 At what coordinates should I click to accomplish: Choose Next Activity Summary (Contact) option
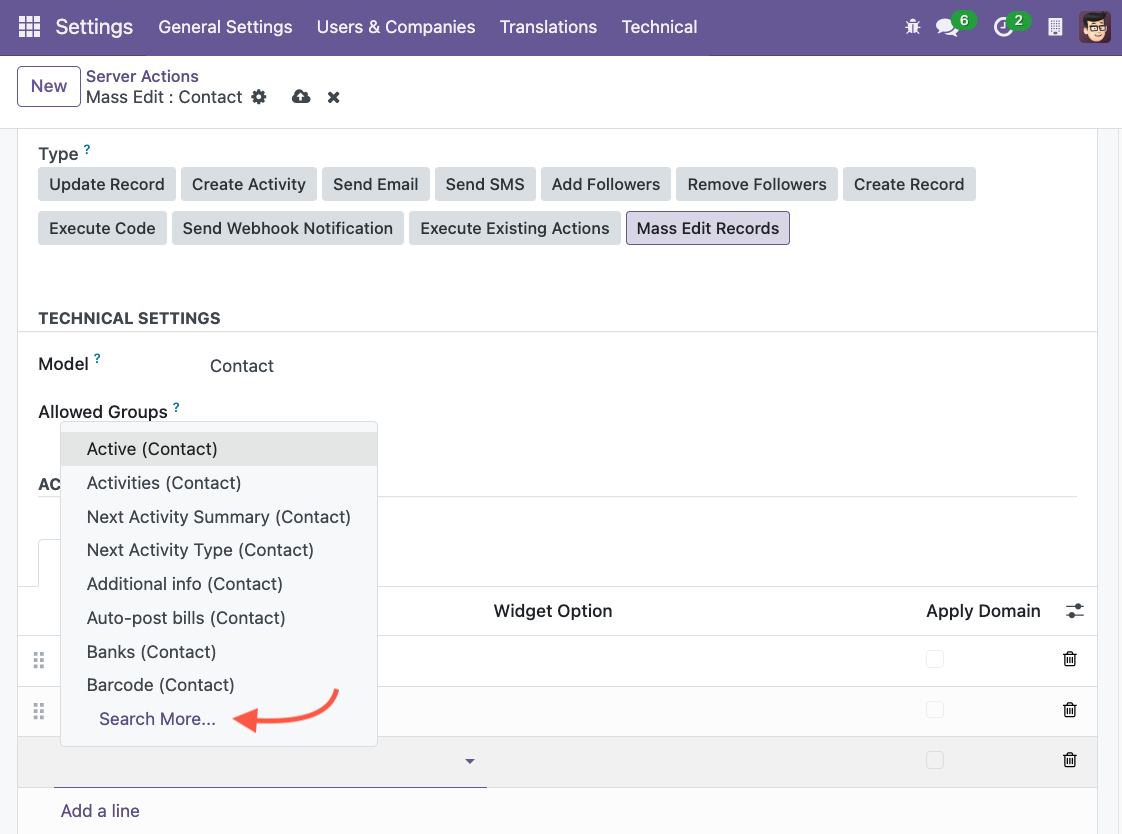coord(219,517)
